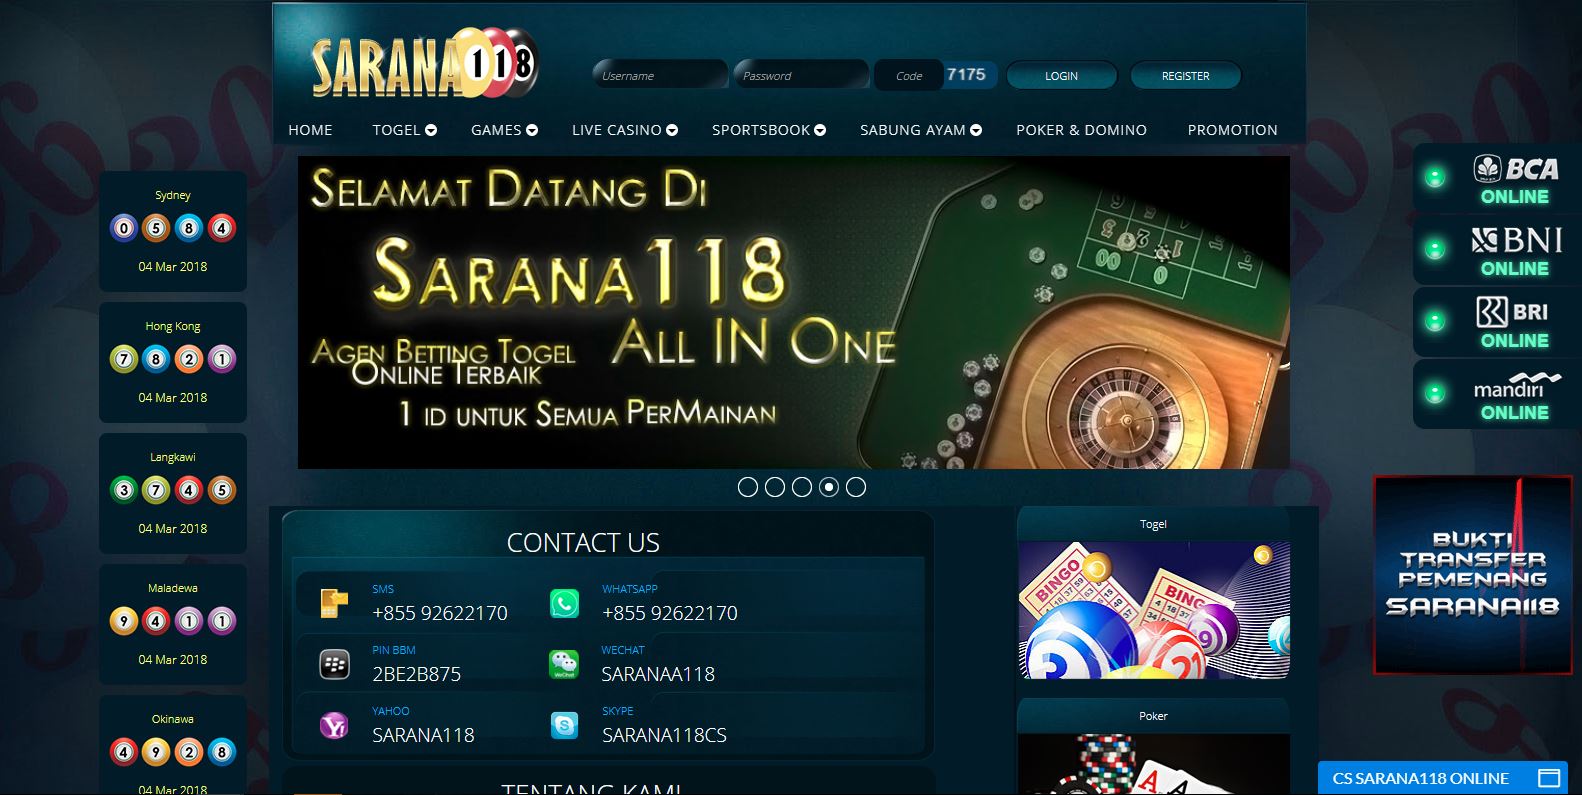The height and width of the screenshot is (795, 1582).
Task: Click the Mandiri bank logo
Action: [1516, 385]
